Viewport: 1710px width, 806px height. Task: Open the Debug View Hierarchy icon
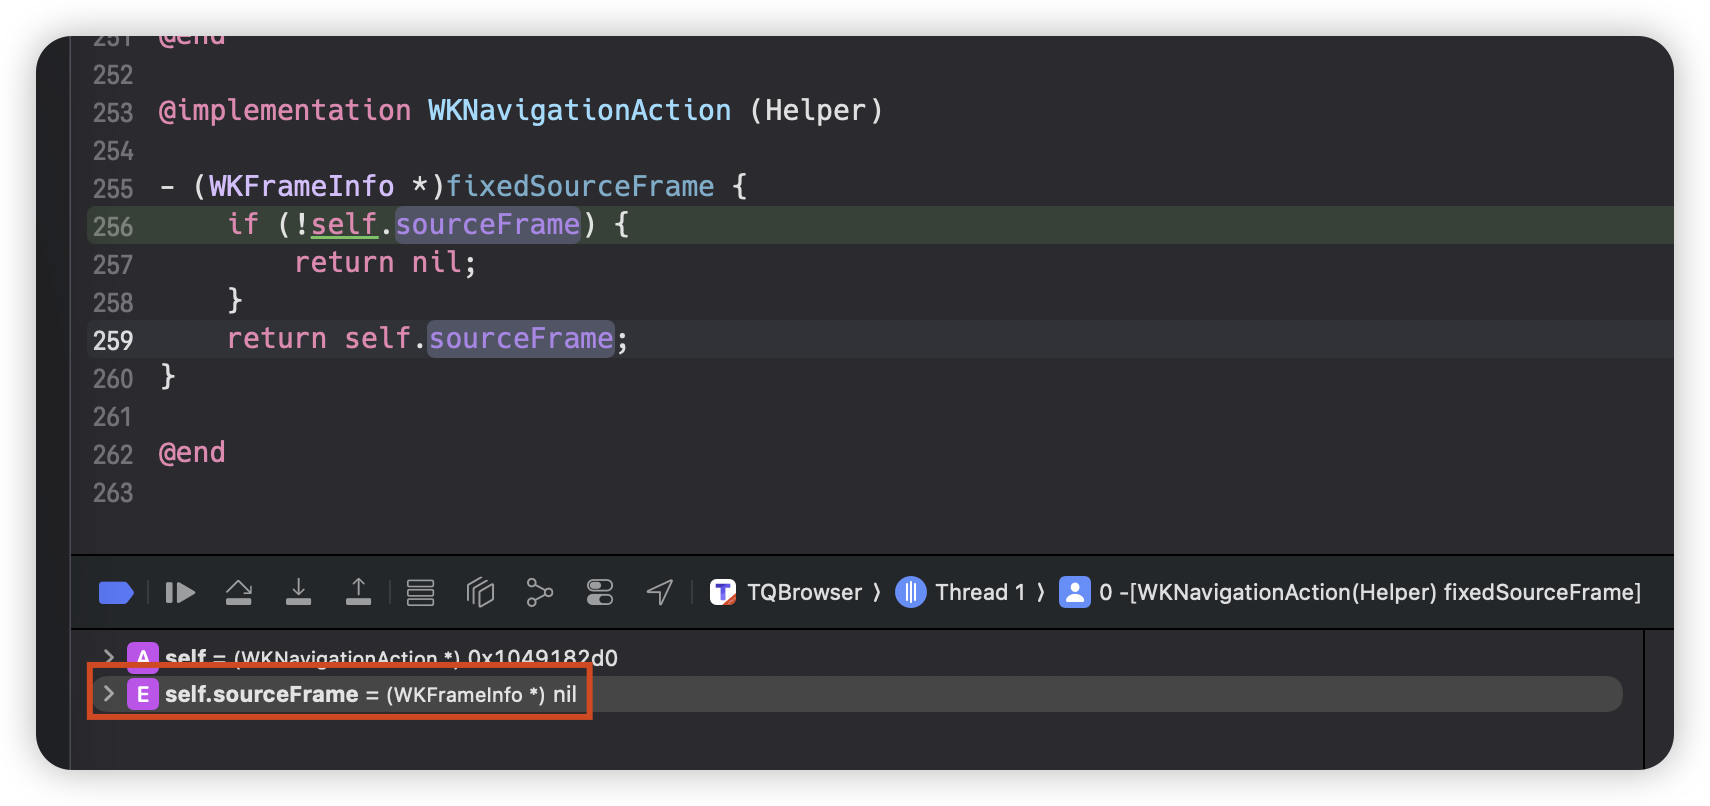pos(480,593)
